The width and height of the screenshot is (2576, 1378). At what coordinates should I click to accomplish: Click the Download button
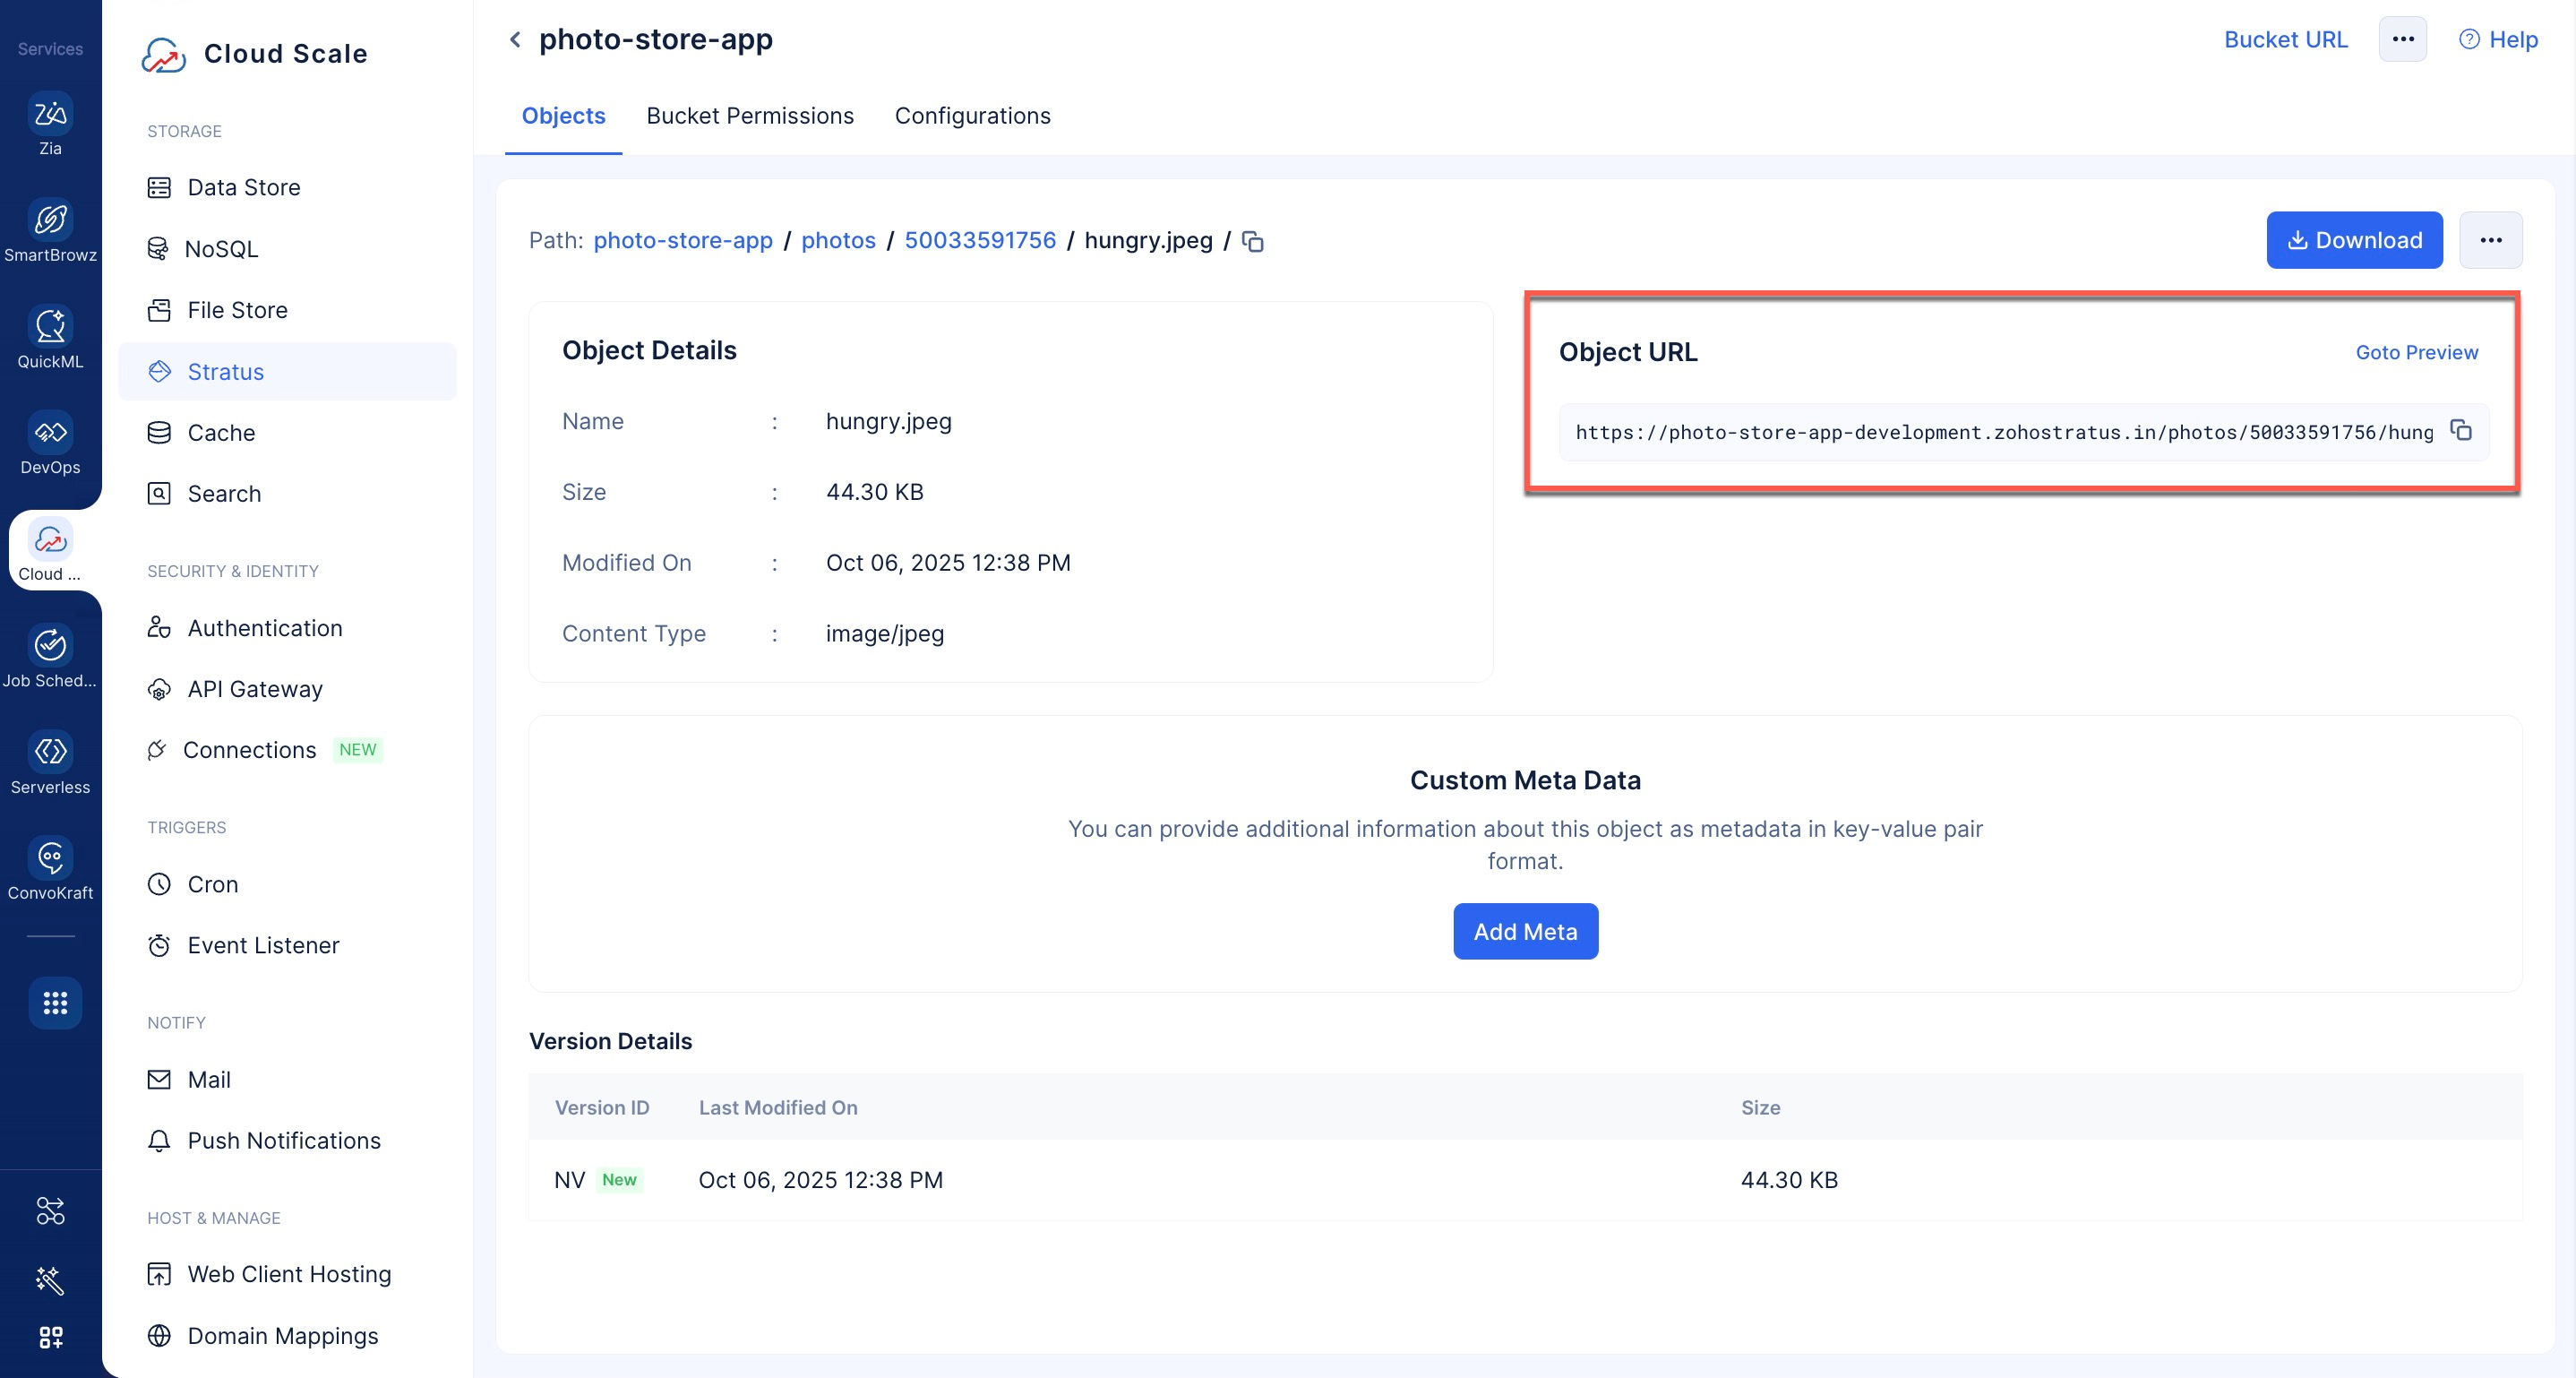point(2353,240)
